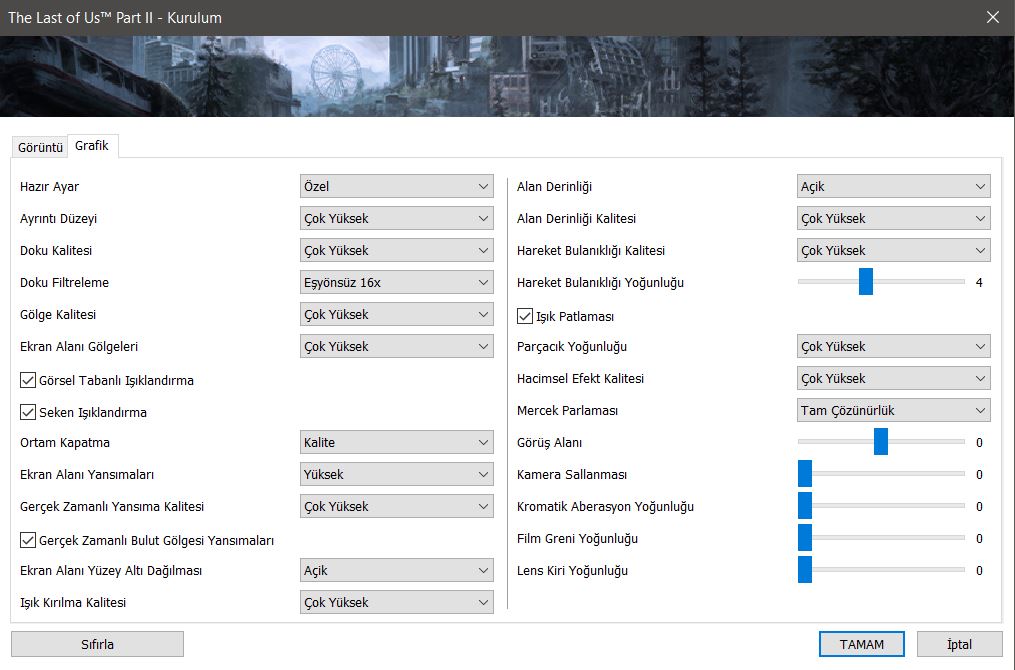
Task: Click the Sıfırla reset button
Action: click(97, 644)
